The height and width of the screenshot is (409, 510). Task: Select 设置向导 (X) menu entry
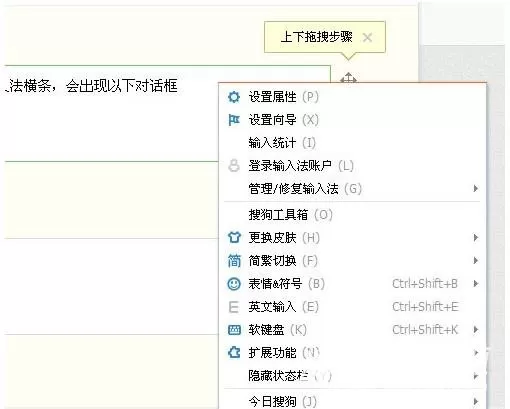click(353, 120)
